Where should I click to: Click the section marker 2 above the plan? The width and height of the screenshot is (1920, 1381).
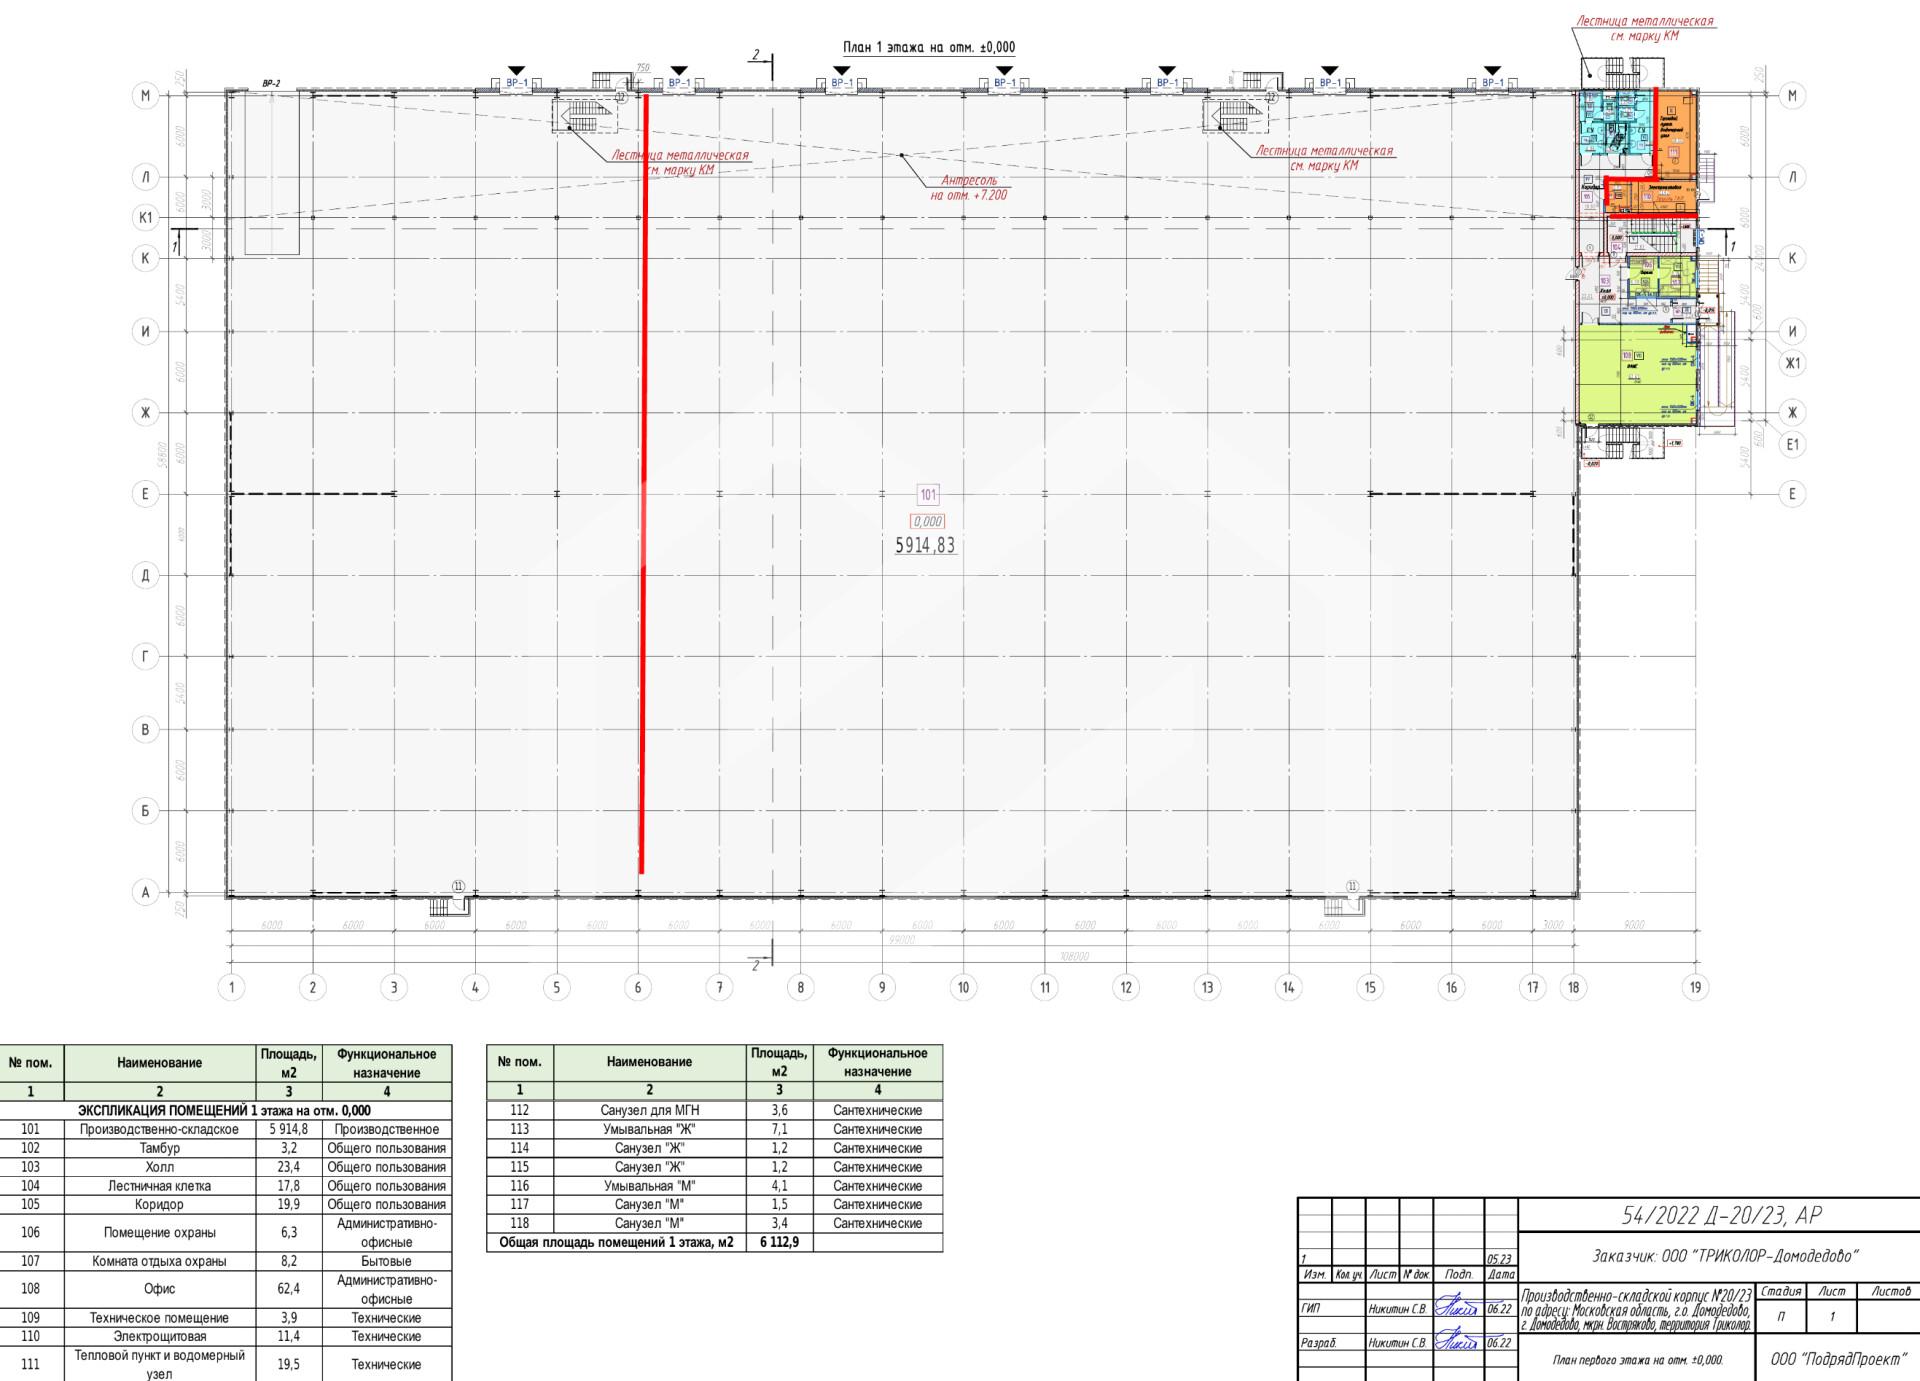point(757,55)
